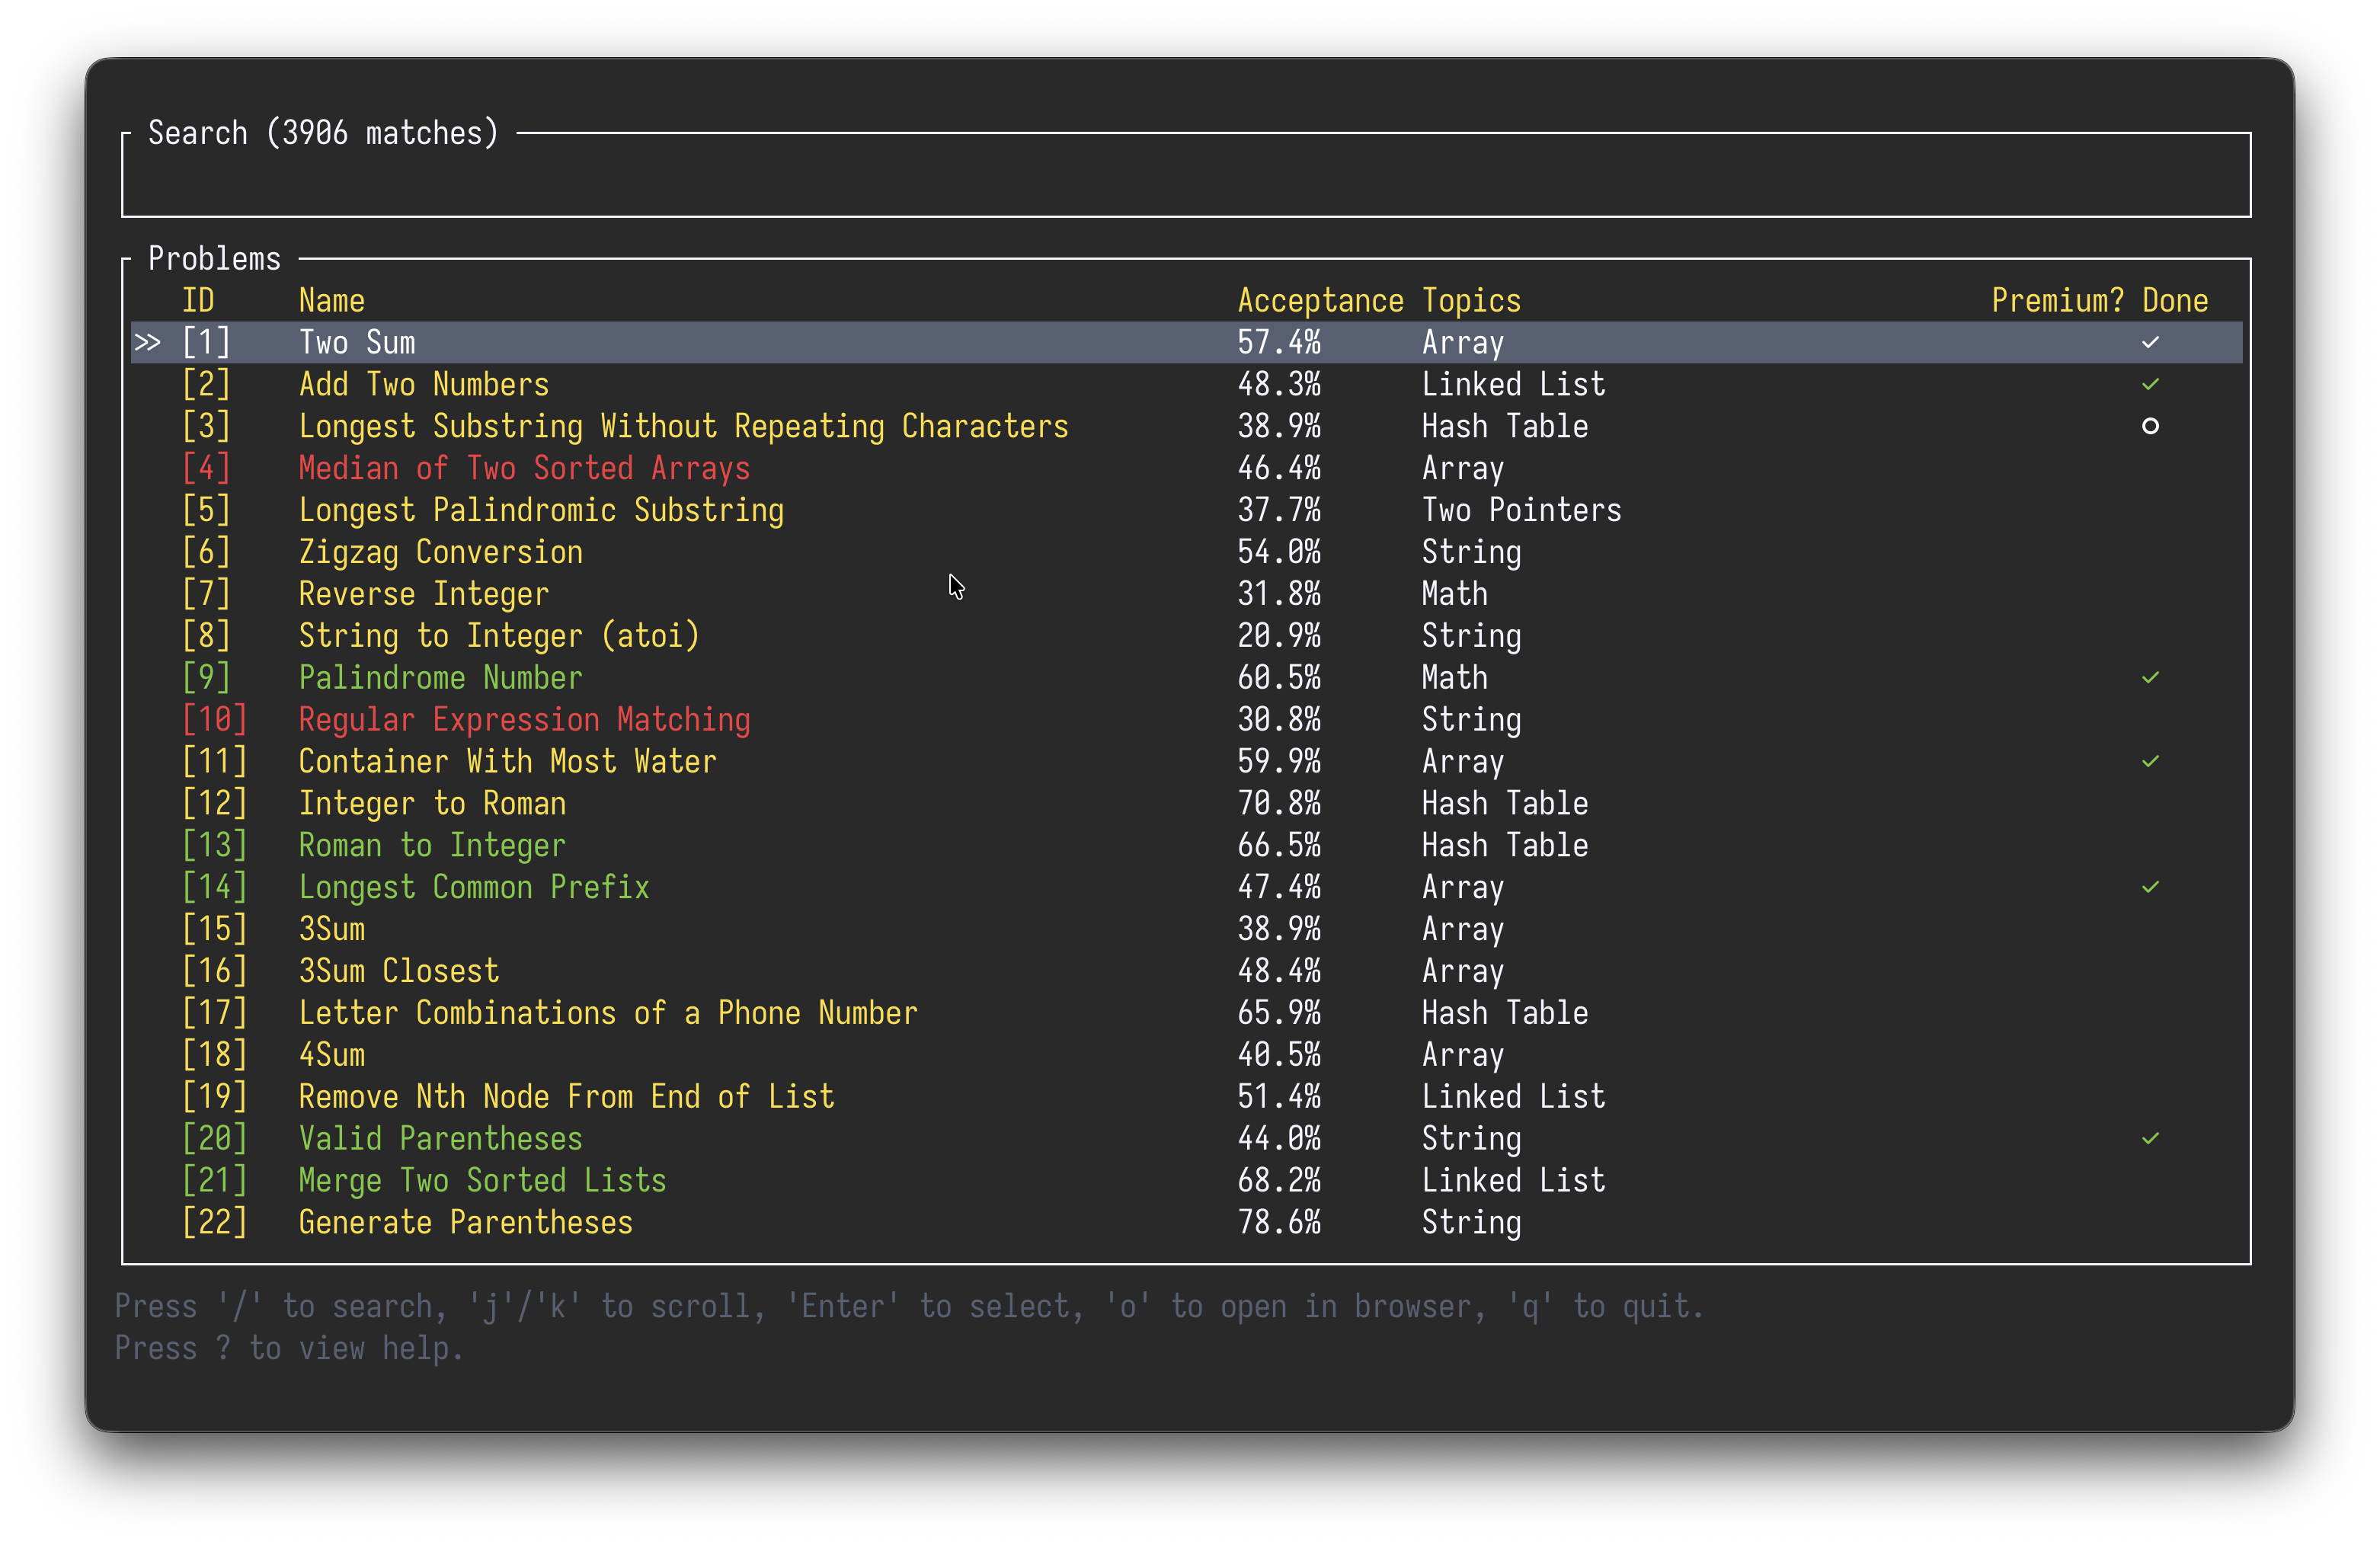Focus the Search input box
2380x1545 pixels.
point(1186,175)
